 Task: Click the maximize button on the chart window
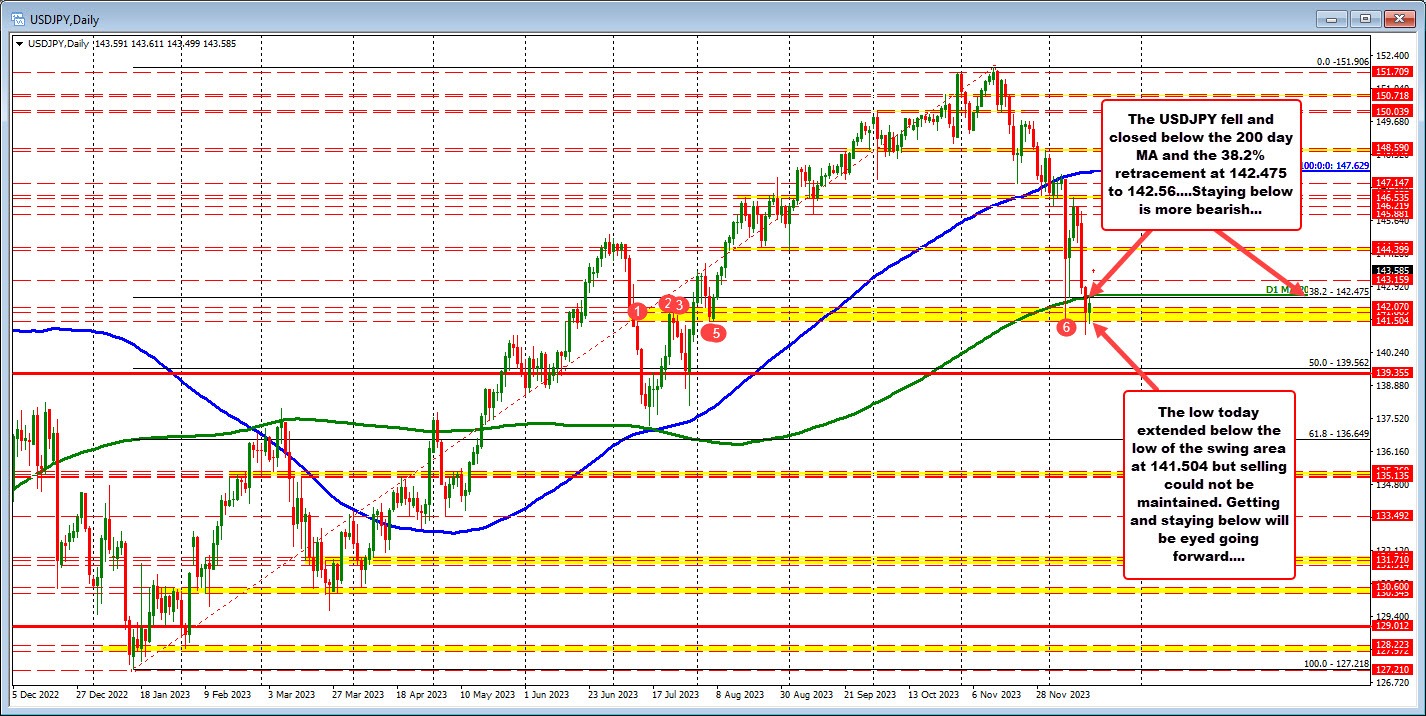click(x=1364, y=18)
